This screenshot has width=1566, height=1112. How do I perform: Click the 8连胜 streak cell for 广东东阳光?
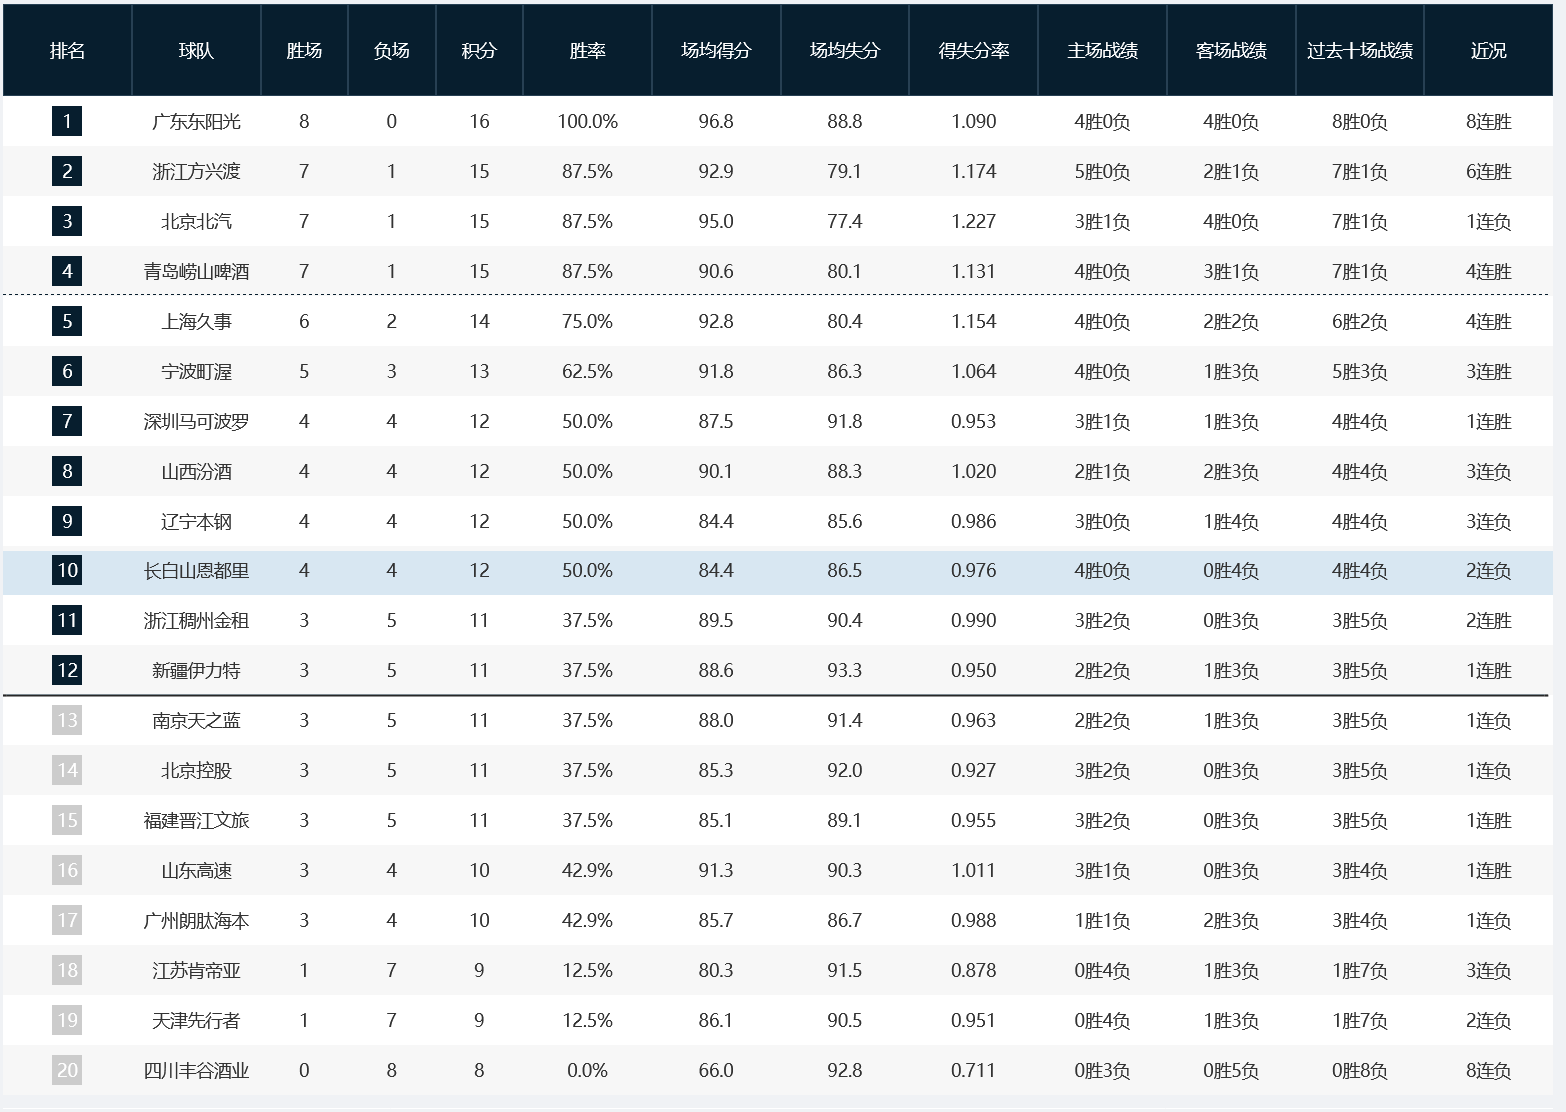(x=1488, y=122)
